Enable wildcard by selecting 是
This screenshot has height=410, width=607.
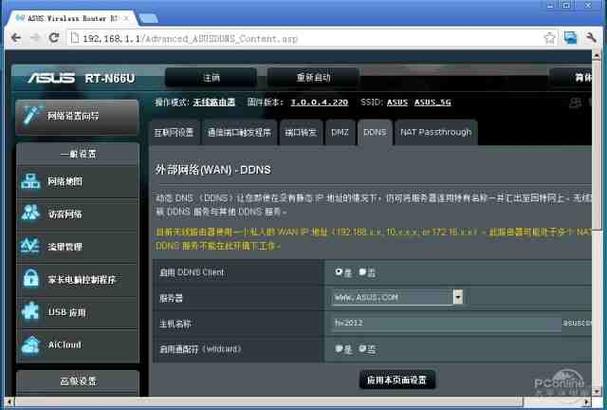[339, 349]
